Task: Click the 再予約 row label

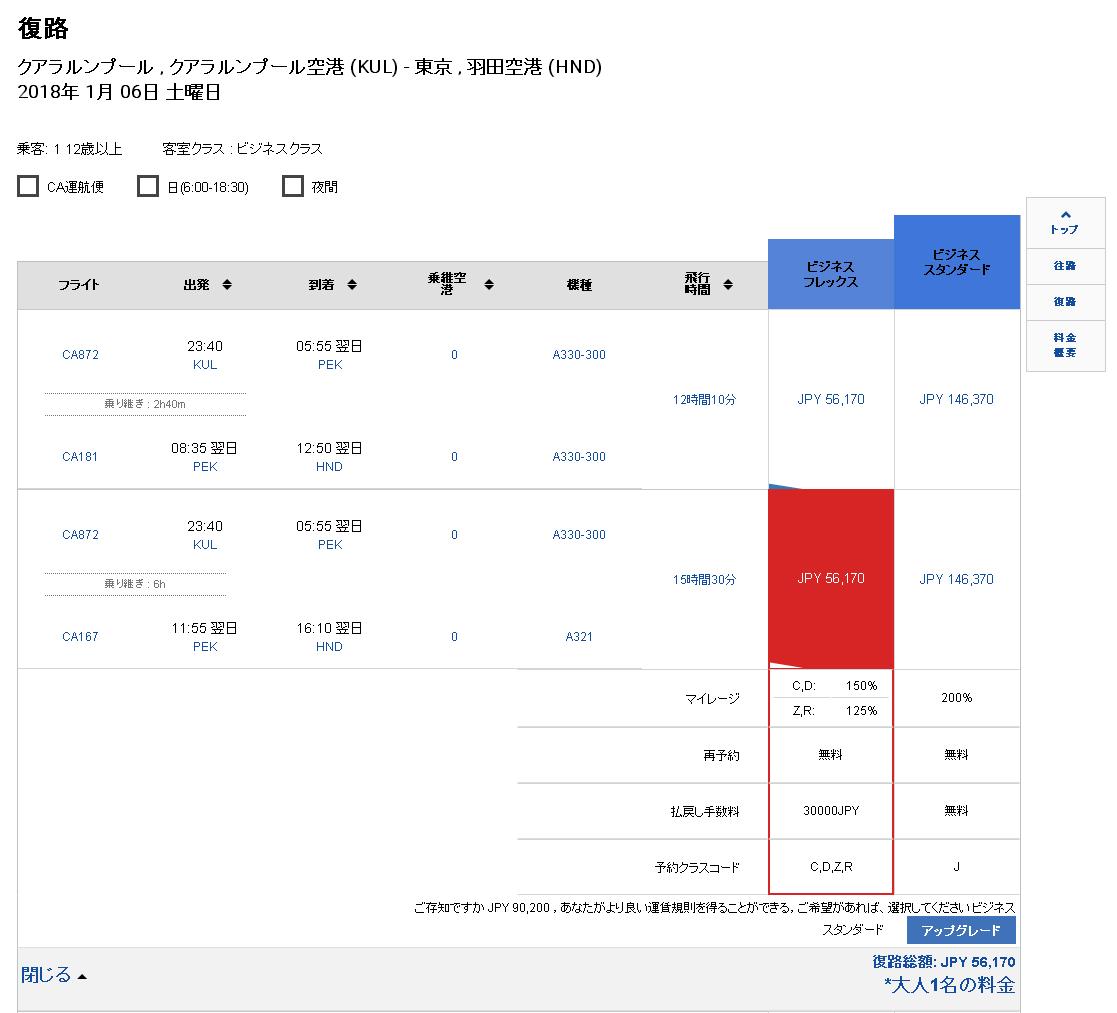Action: coord(721,755)
